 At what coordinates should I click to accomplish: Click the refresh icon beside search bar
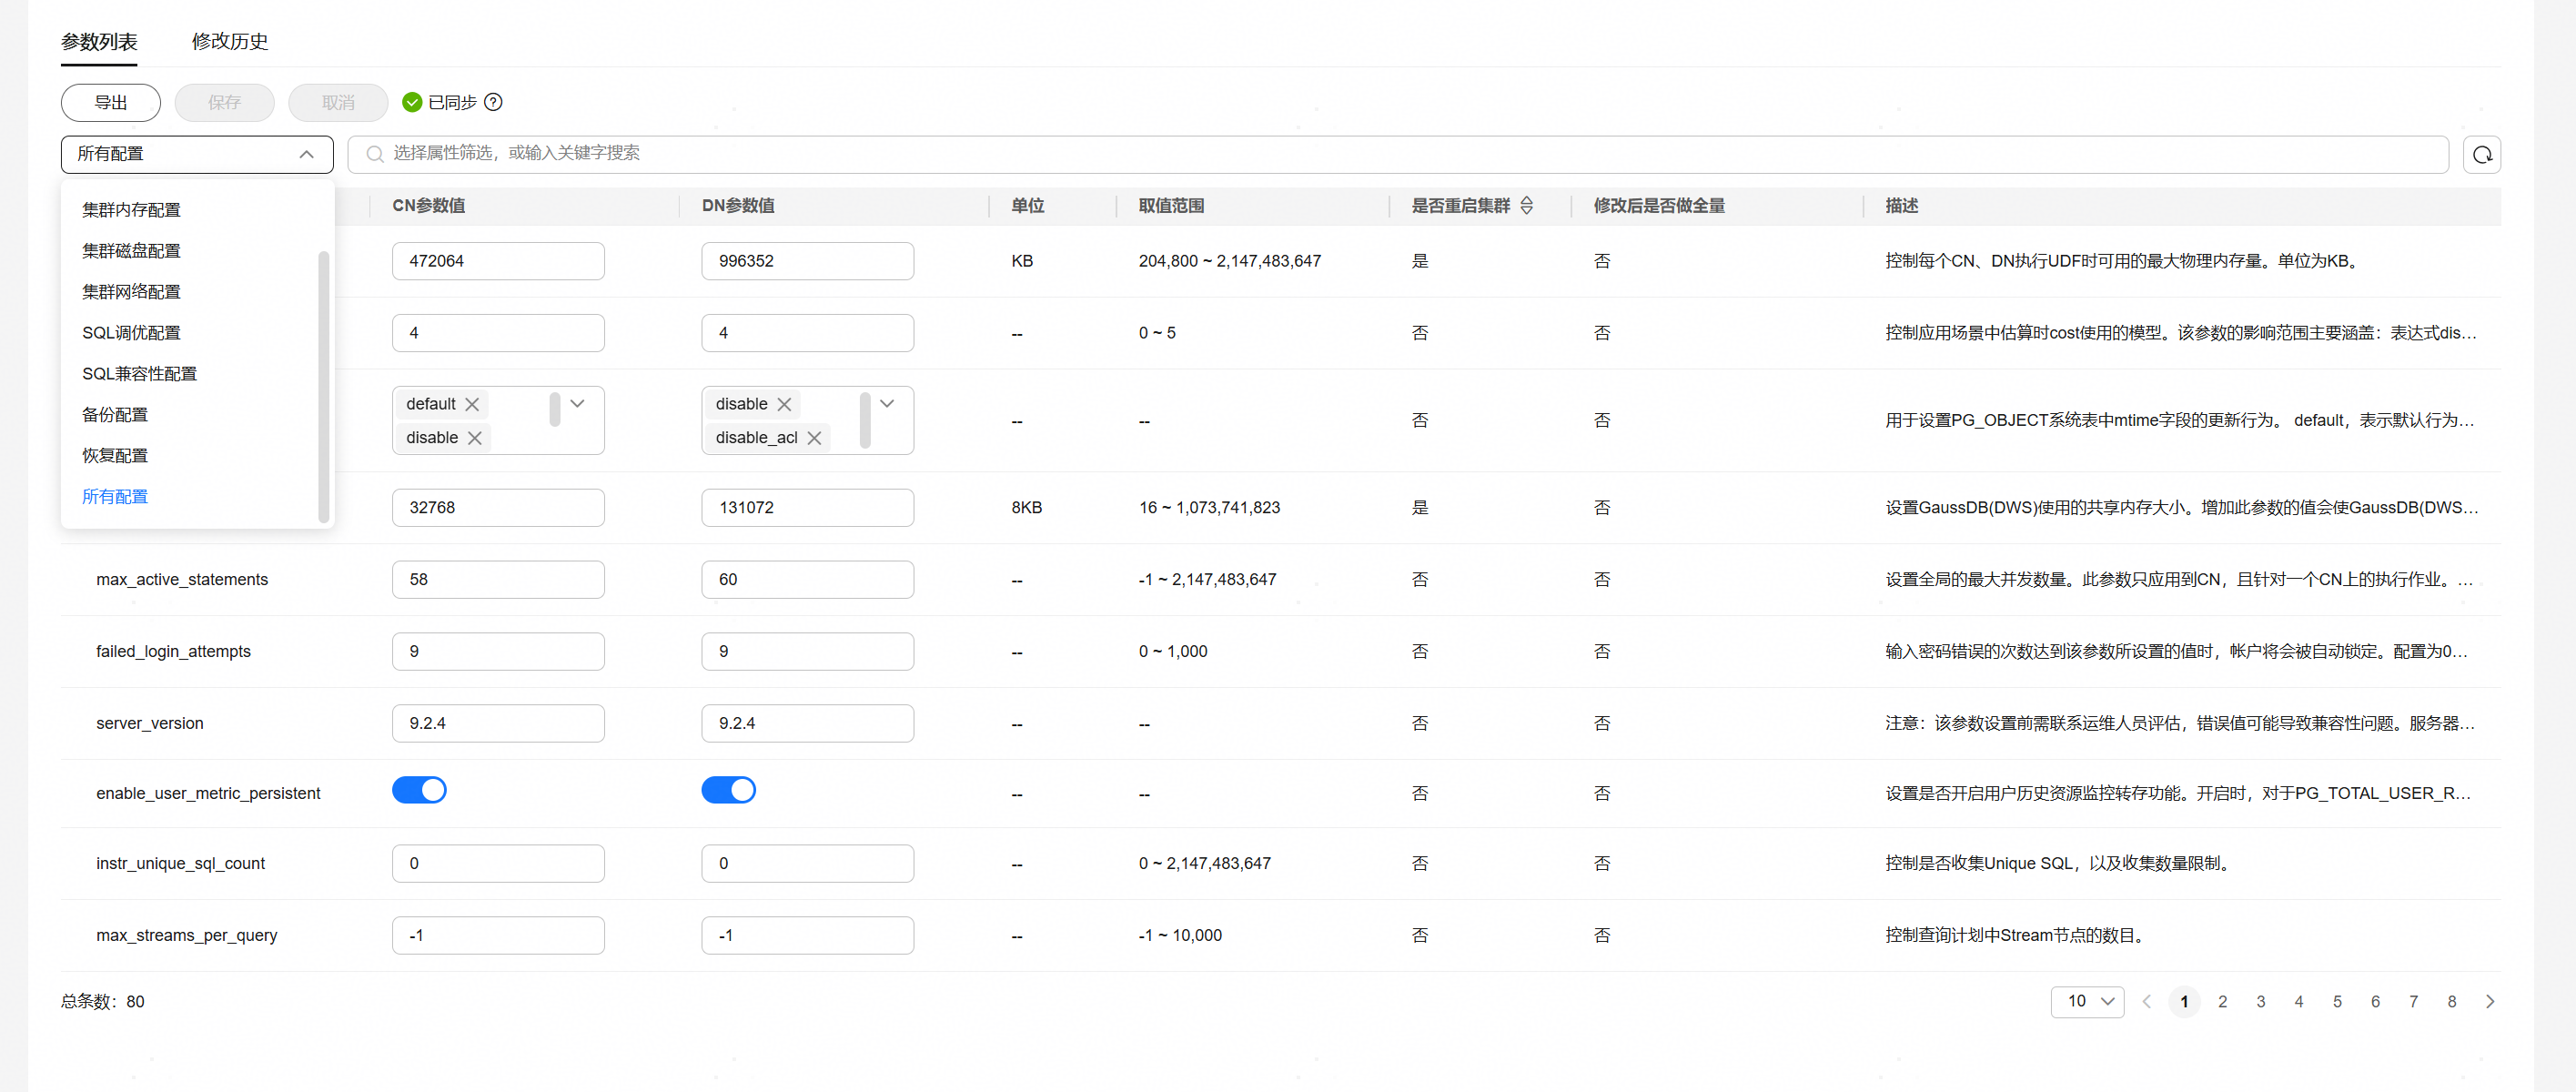pos(2481,154)
